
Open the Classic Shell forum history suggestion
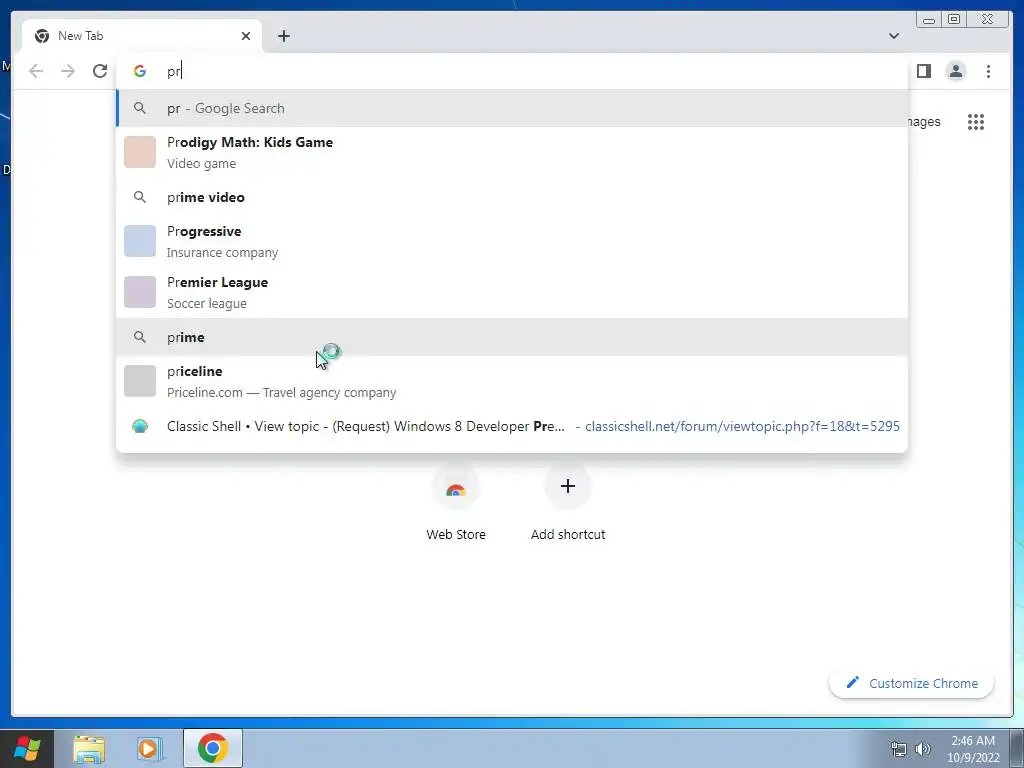pyautogui.click(x=512, y=426)
